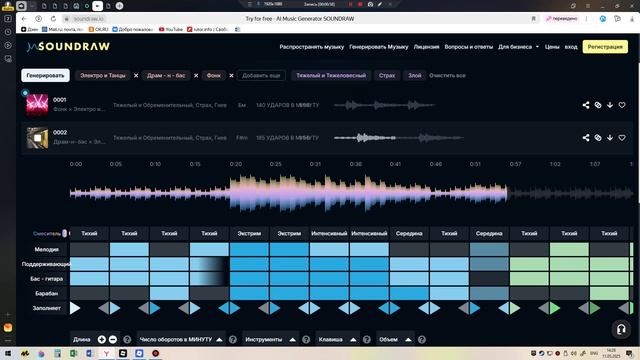640x360 pixels.
Task: Like track 0002 with the heart
Action: 622,138
